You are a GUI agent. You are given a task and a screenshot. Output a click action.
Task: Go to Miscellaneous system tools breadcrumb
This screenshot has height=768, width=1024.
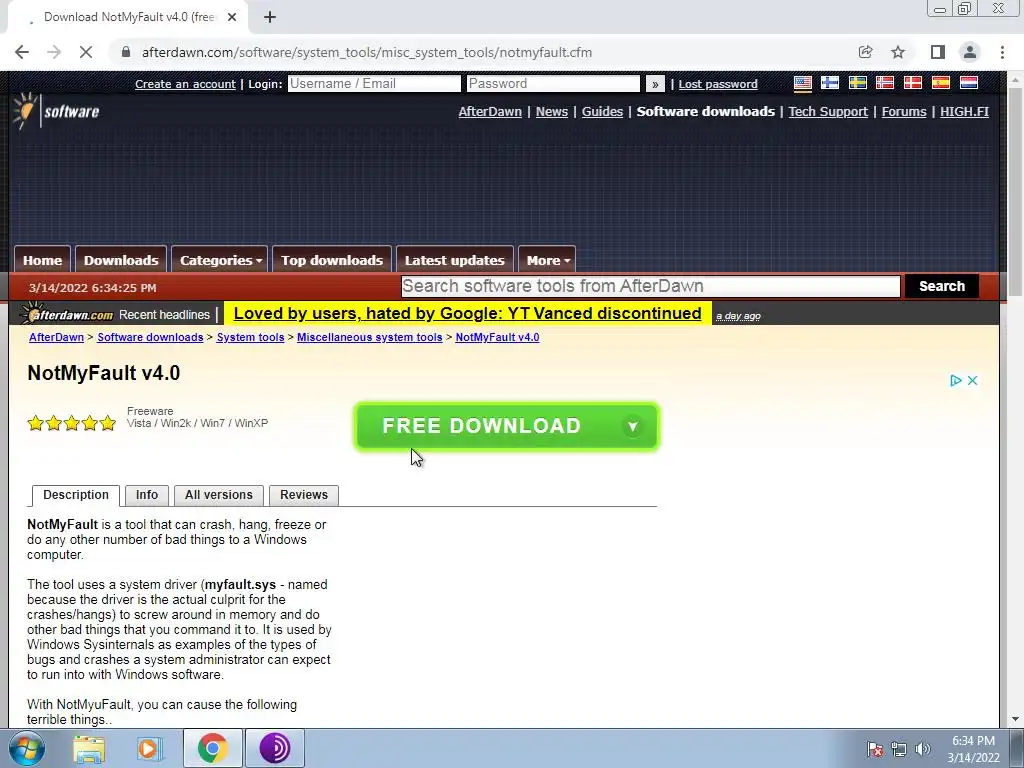point(370,338)
